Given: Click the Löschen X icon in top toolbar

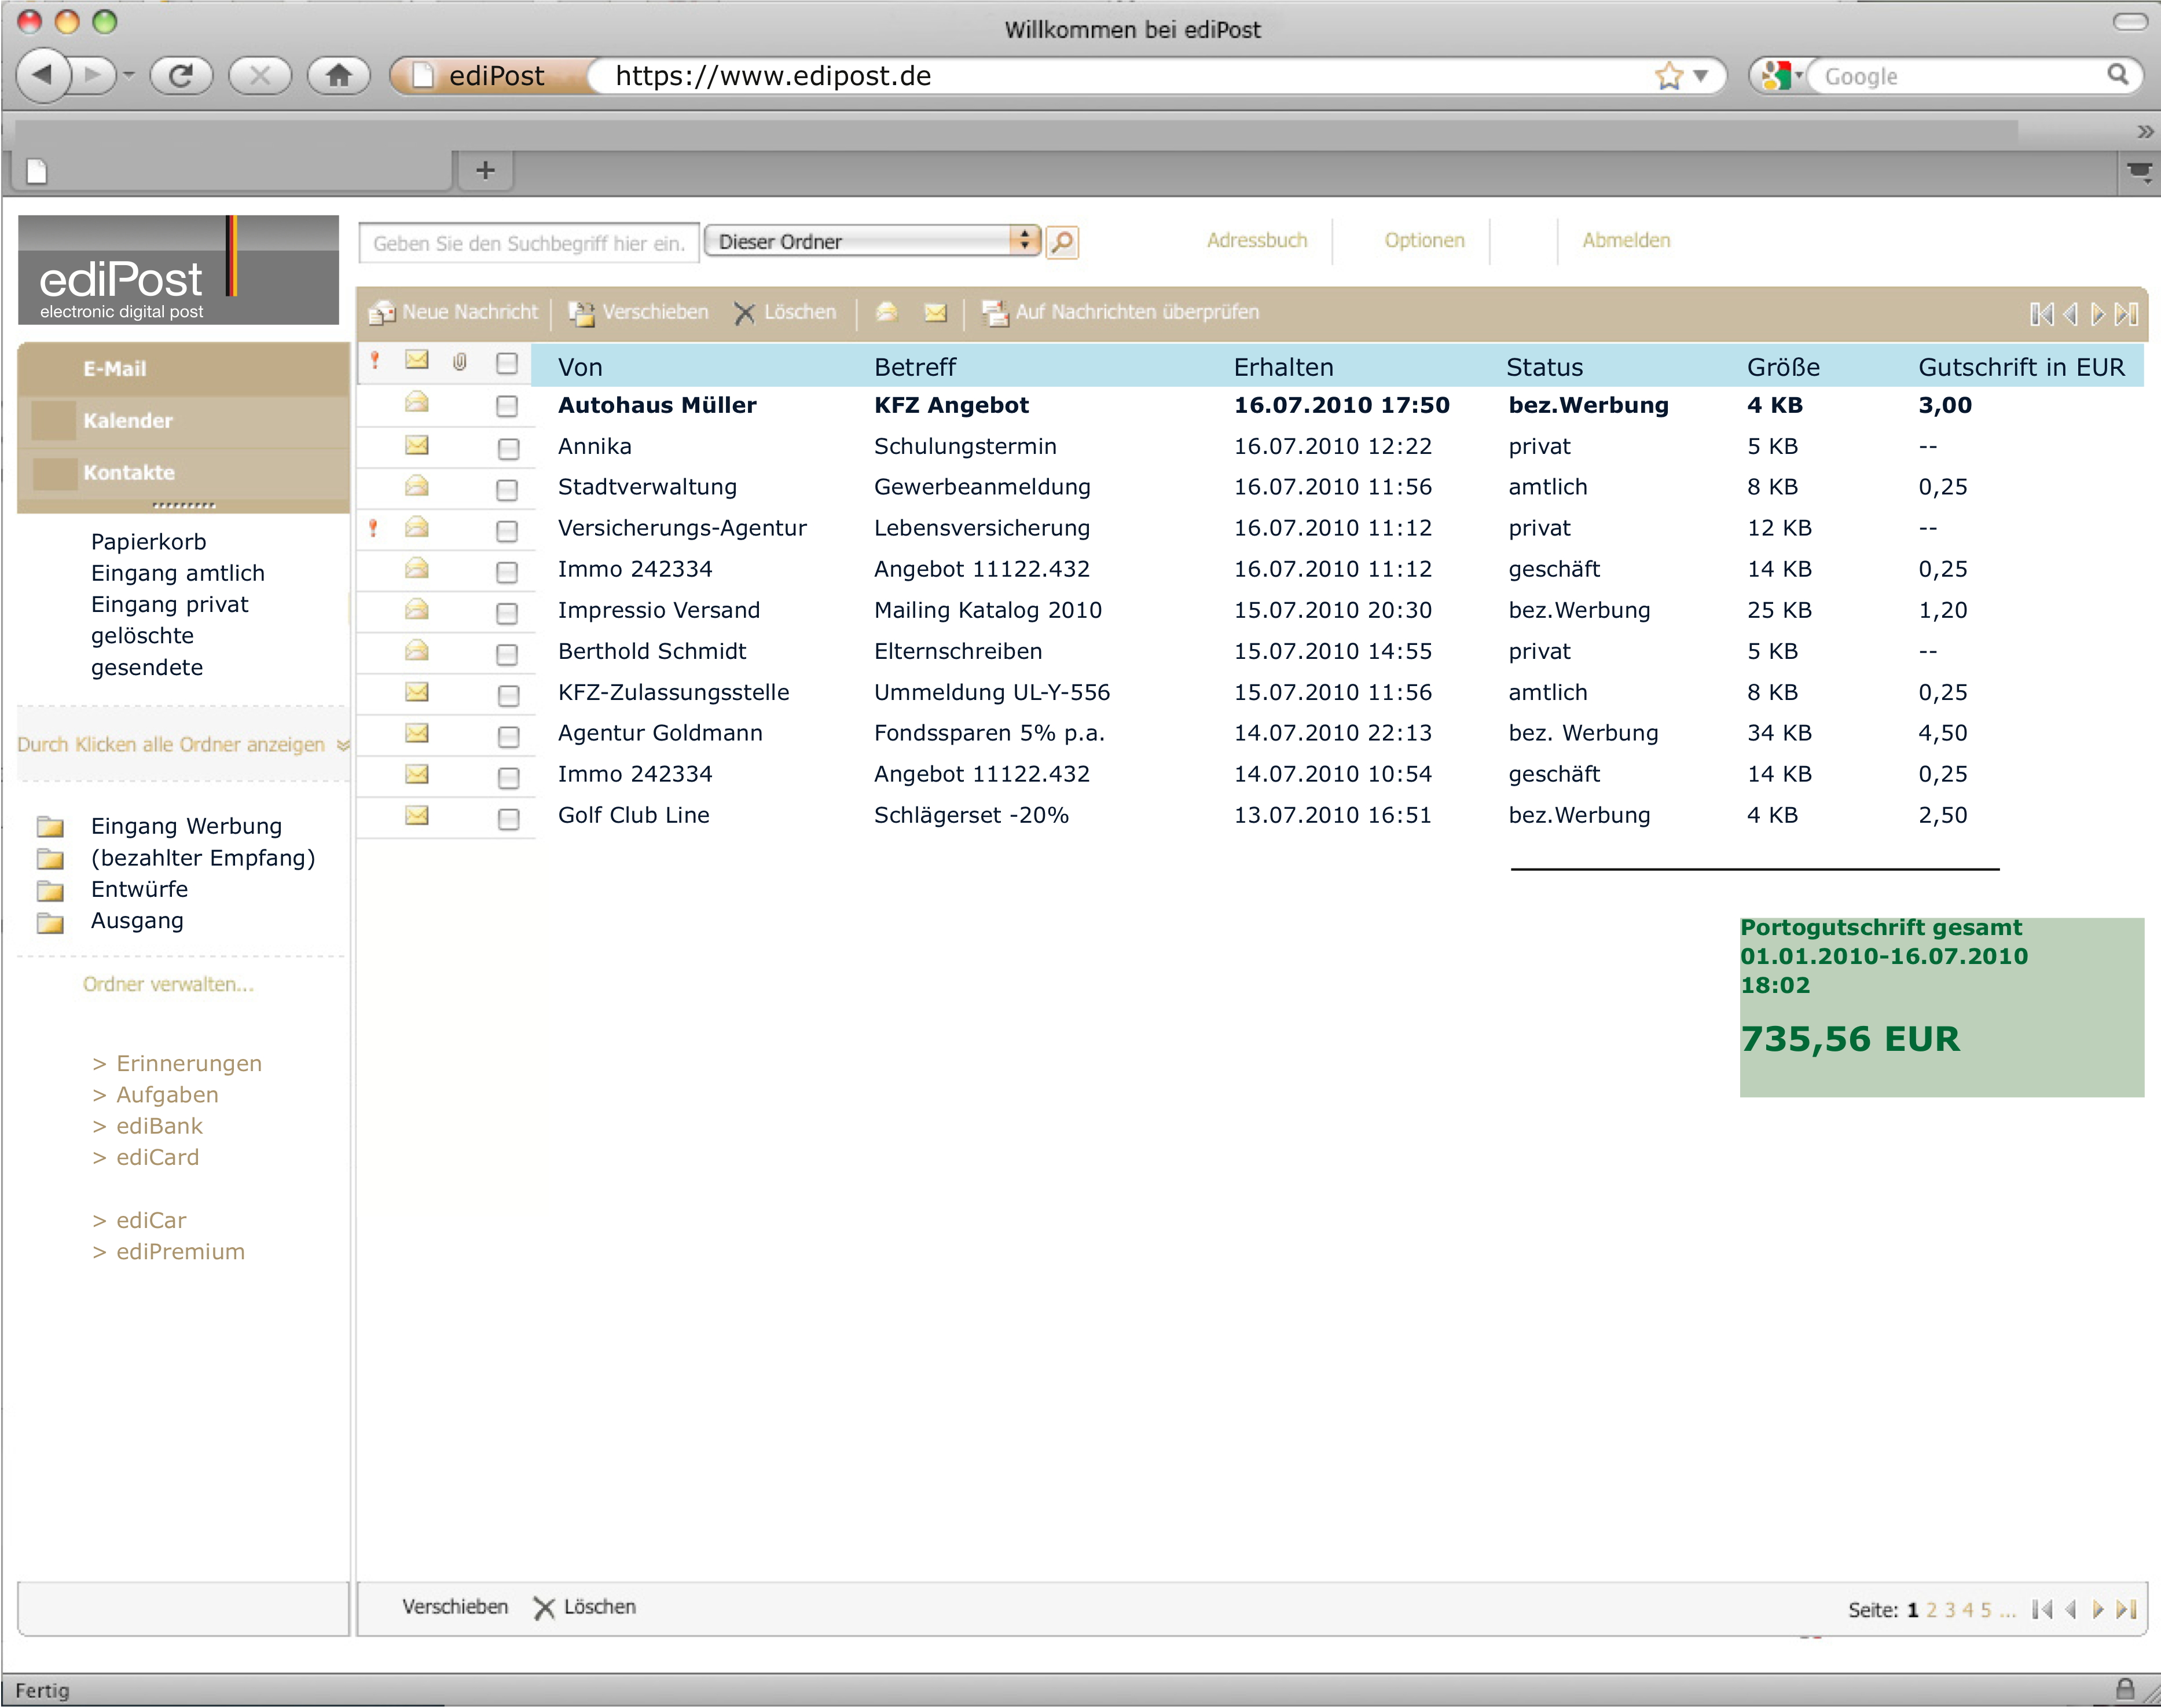Looking at the screenshot, I should (x=744, y=313).
